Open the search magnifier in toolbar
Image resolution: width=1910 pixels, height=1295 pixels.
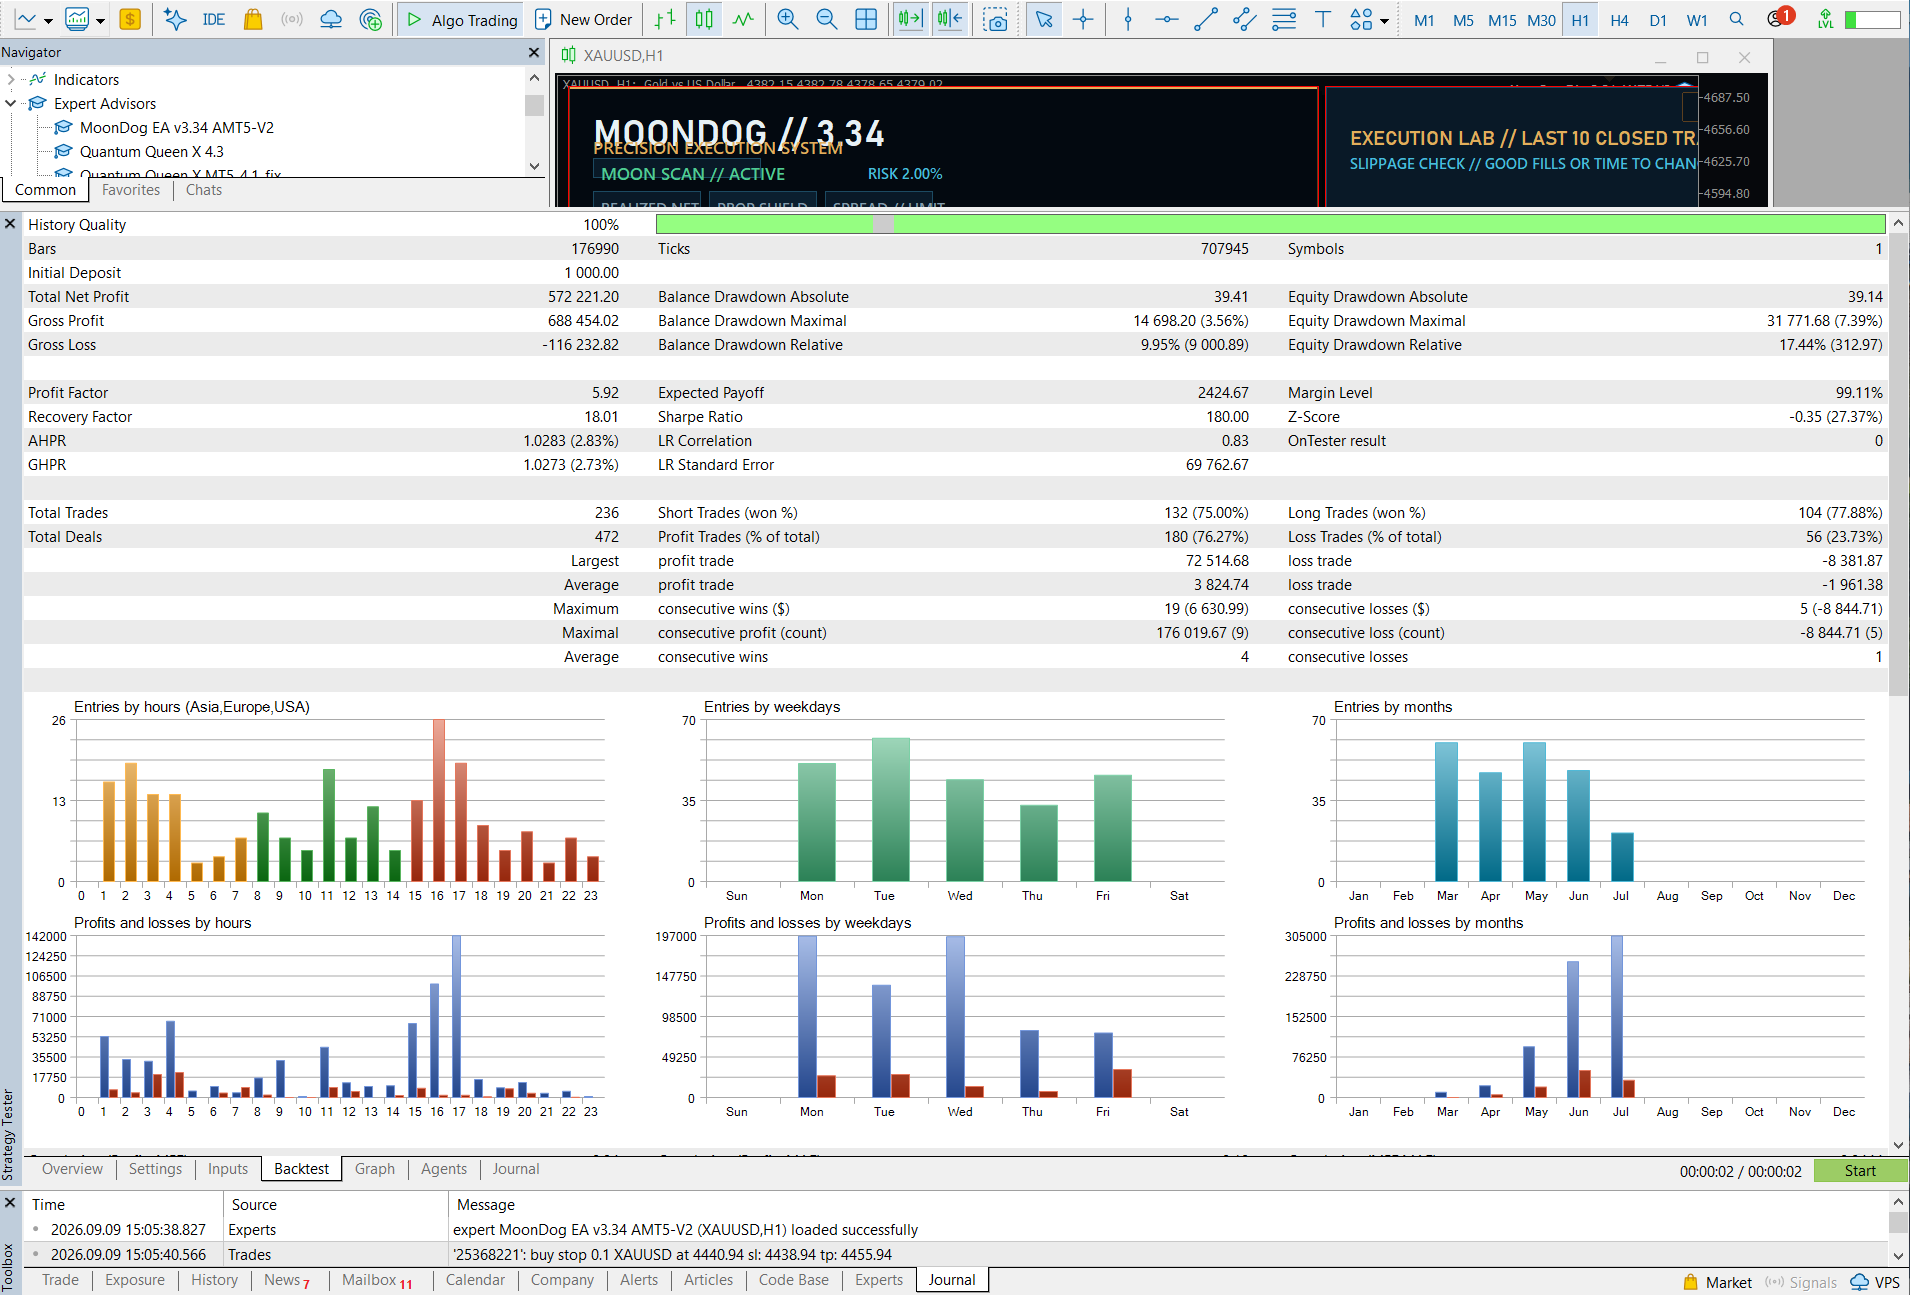(x=1737, y=19)
